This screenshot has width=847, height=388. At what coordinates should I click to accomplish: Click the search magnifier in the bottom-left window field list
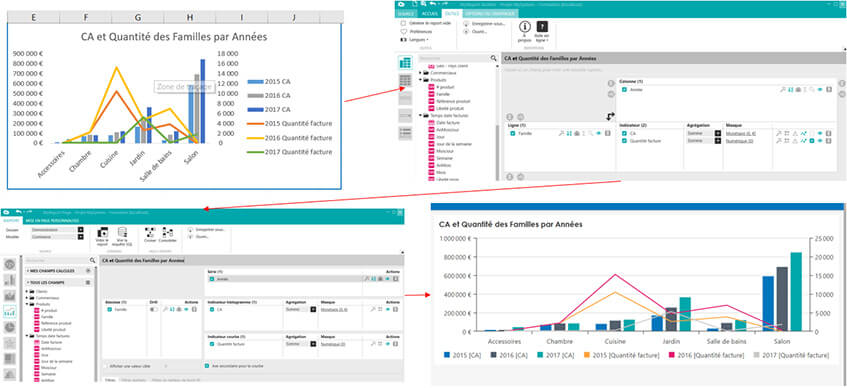click(x=92, y=260)
